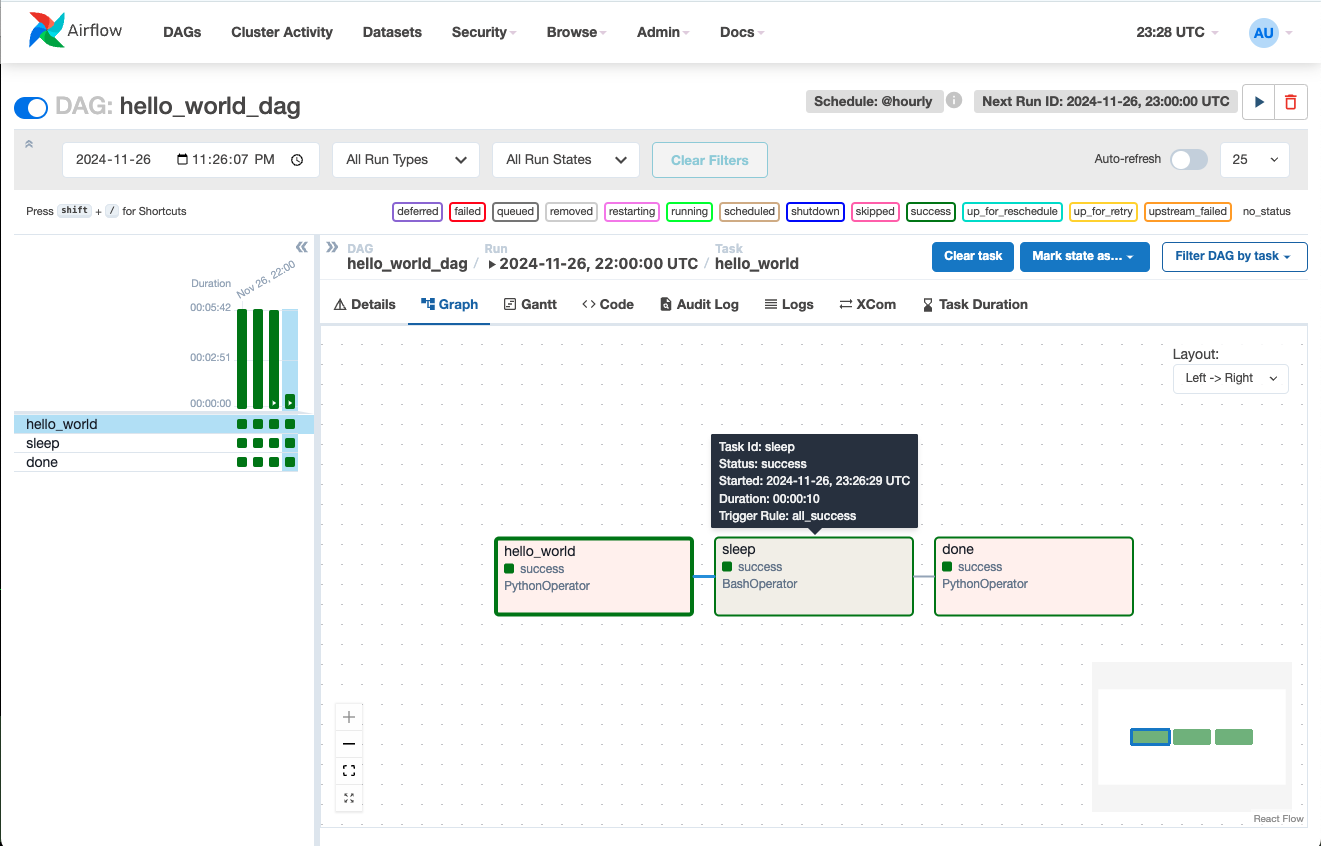Click the fit view icon in graph controls

(349, 771)
